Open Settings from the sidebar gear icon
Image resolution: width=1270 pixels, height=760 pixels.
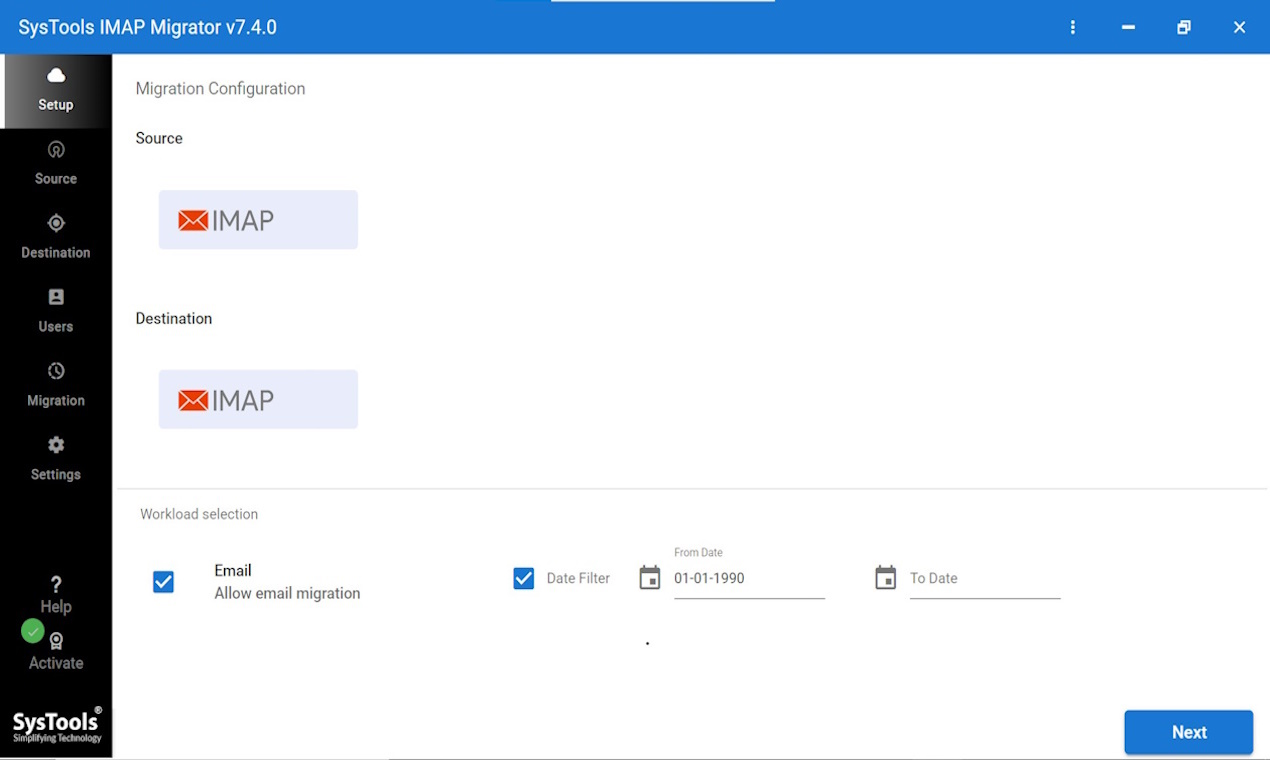pos(55,445)
